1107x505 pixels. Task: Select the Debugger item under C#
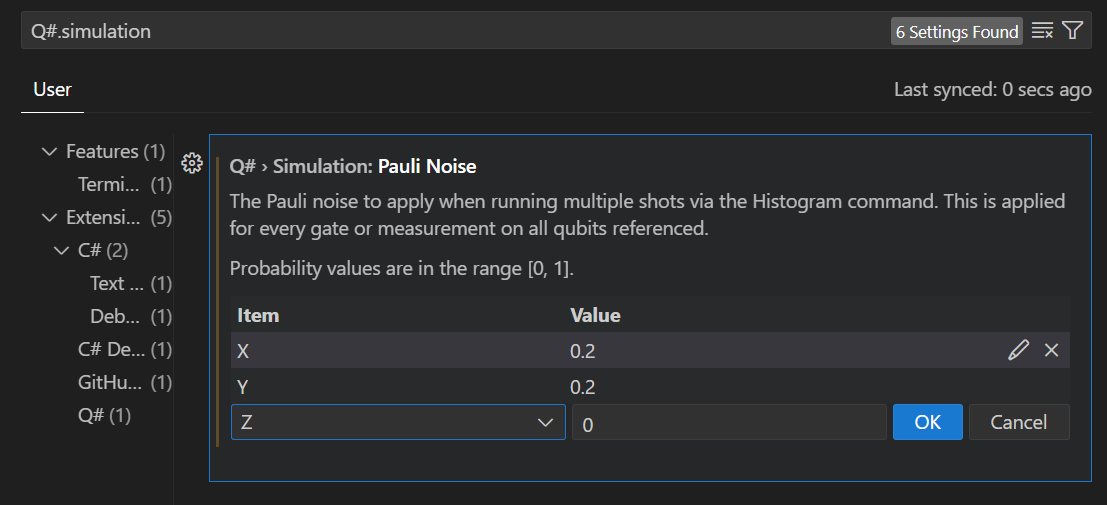coord(115,317)
